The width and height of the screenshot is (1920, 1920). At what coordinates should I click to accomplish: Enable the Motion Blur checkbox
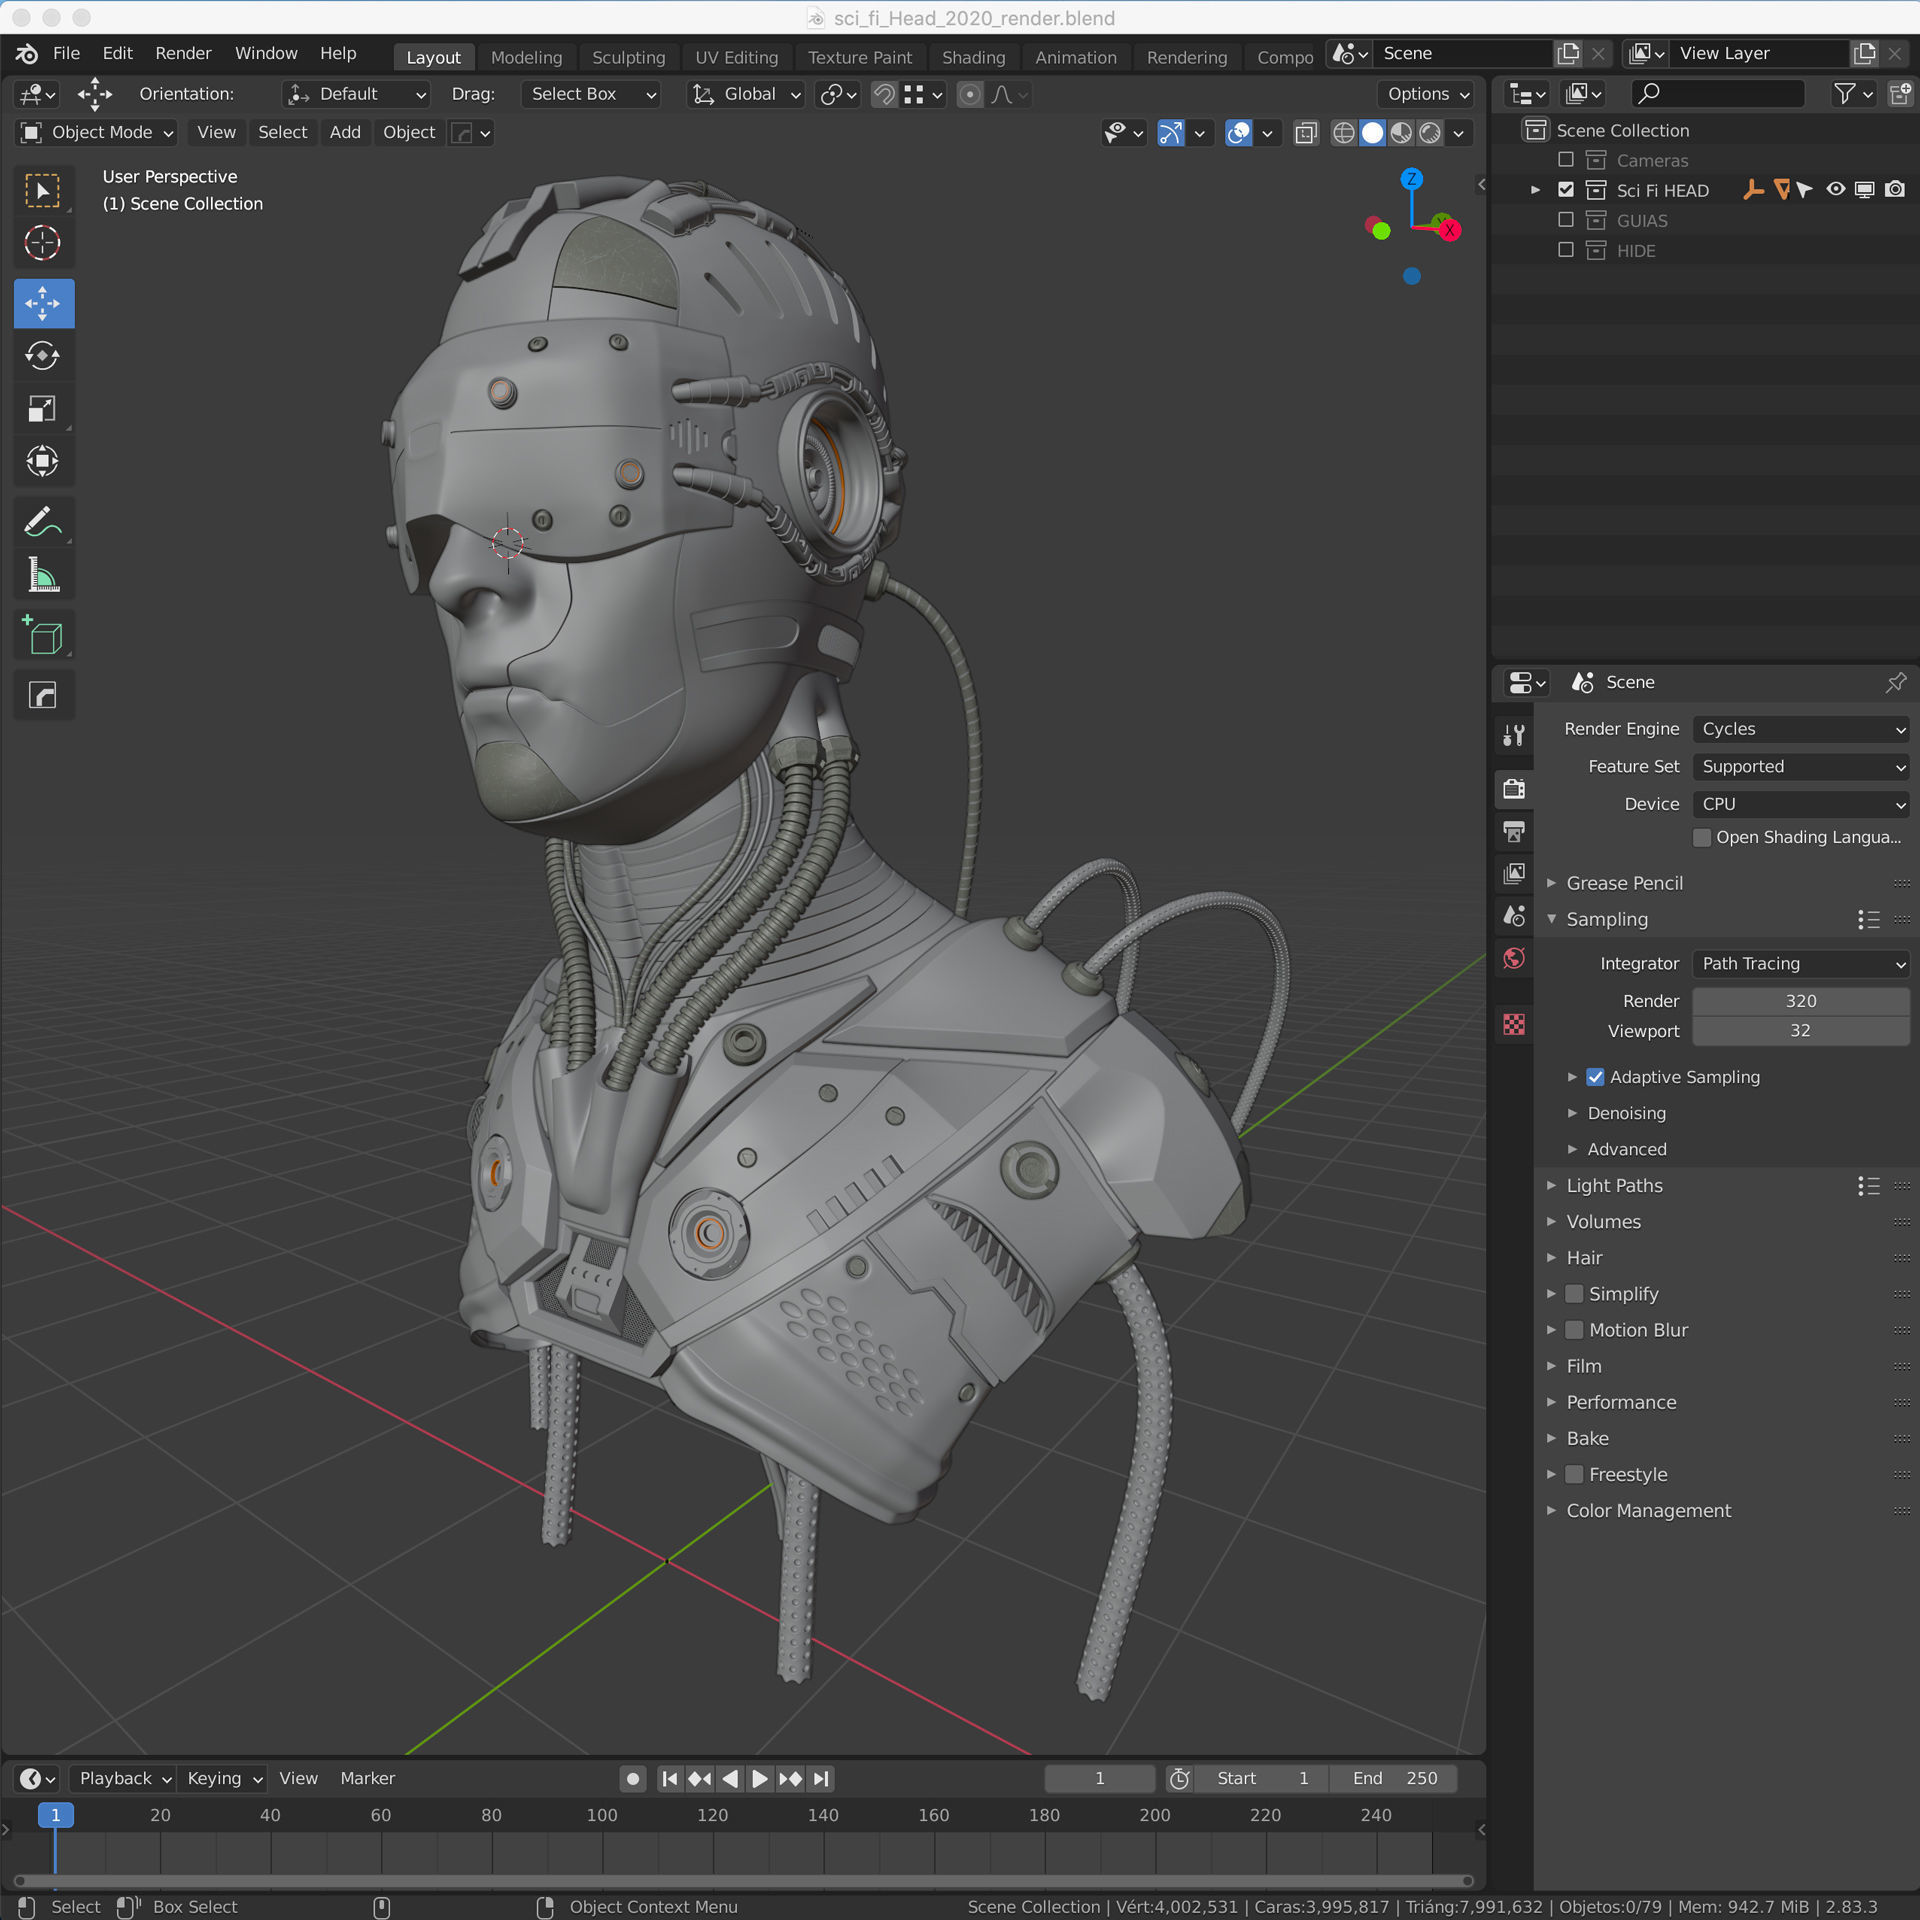[x=1574, y=1330]
